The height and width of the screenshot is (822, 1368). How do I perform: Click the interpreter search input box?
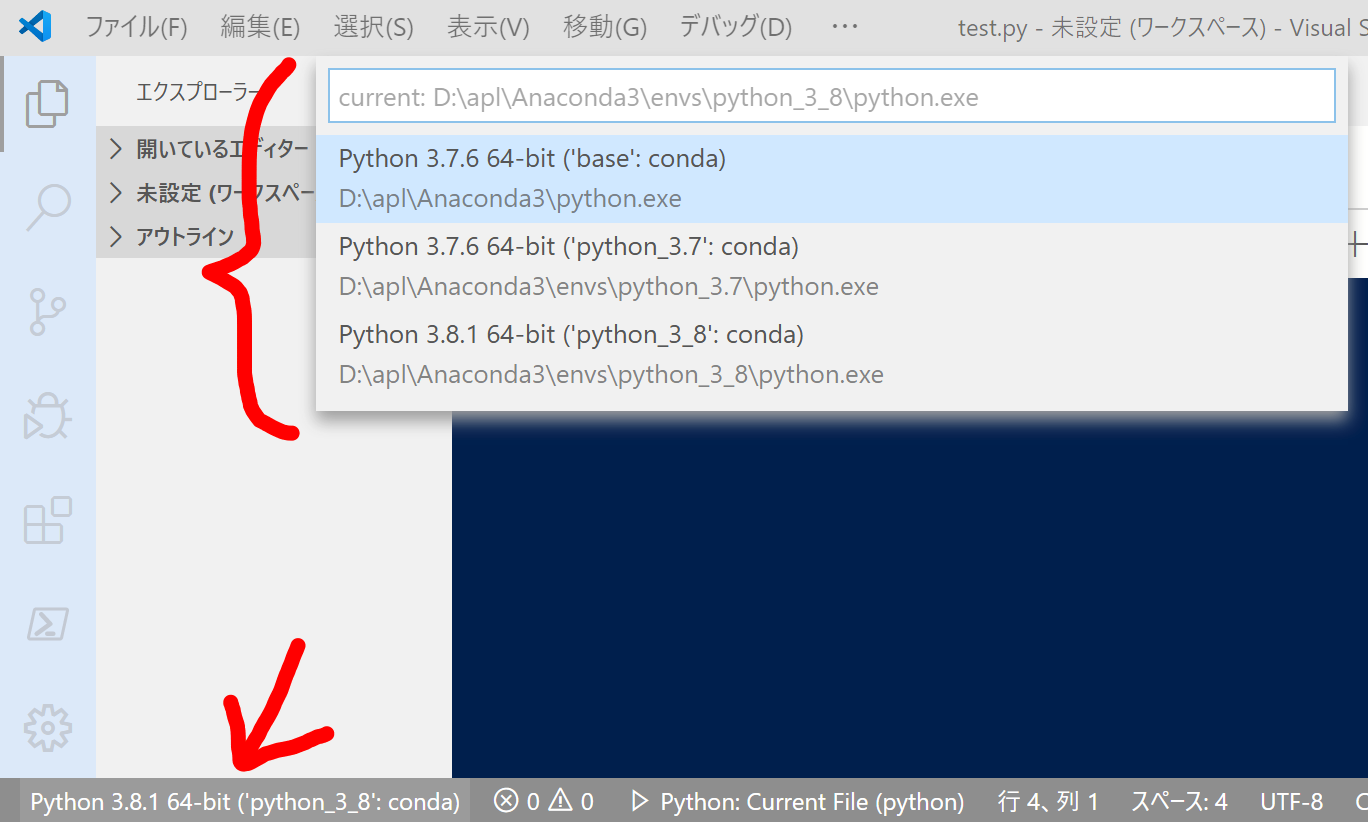click(832, 95)
